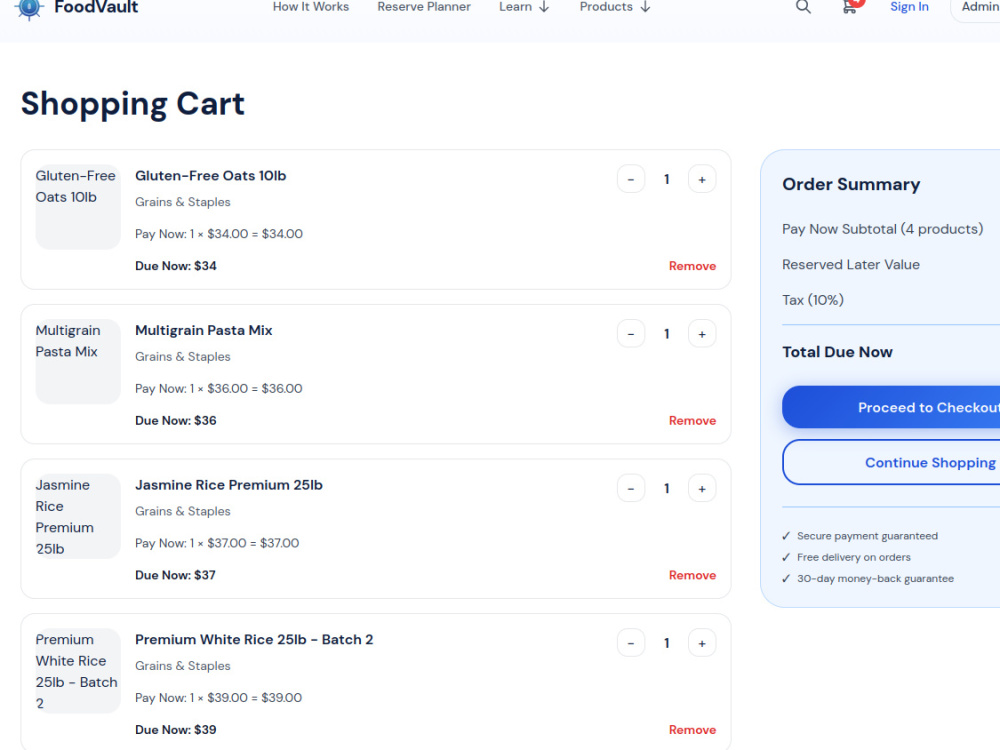Image resolution: width=1000 pixels, height=750 pixels.
Task: Click 'Free delivery on orders' text
Action: pyautogui.click(x=854, y=557)
